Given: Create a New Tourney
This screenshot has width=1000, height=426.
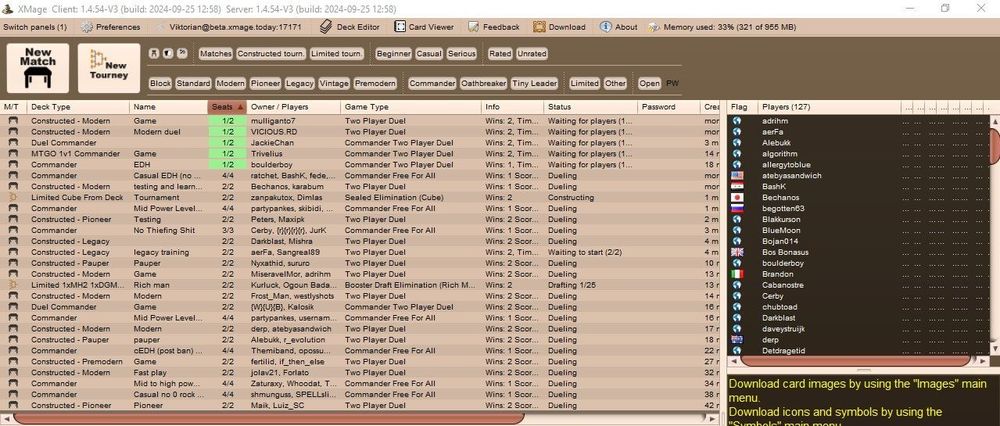Looking at the screenshot, I should (109, 68).
